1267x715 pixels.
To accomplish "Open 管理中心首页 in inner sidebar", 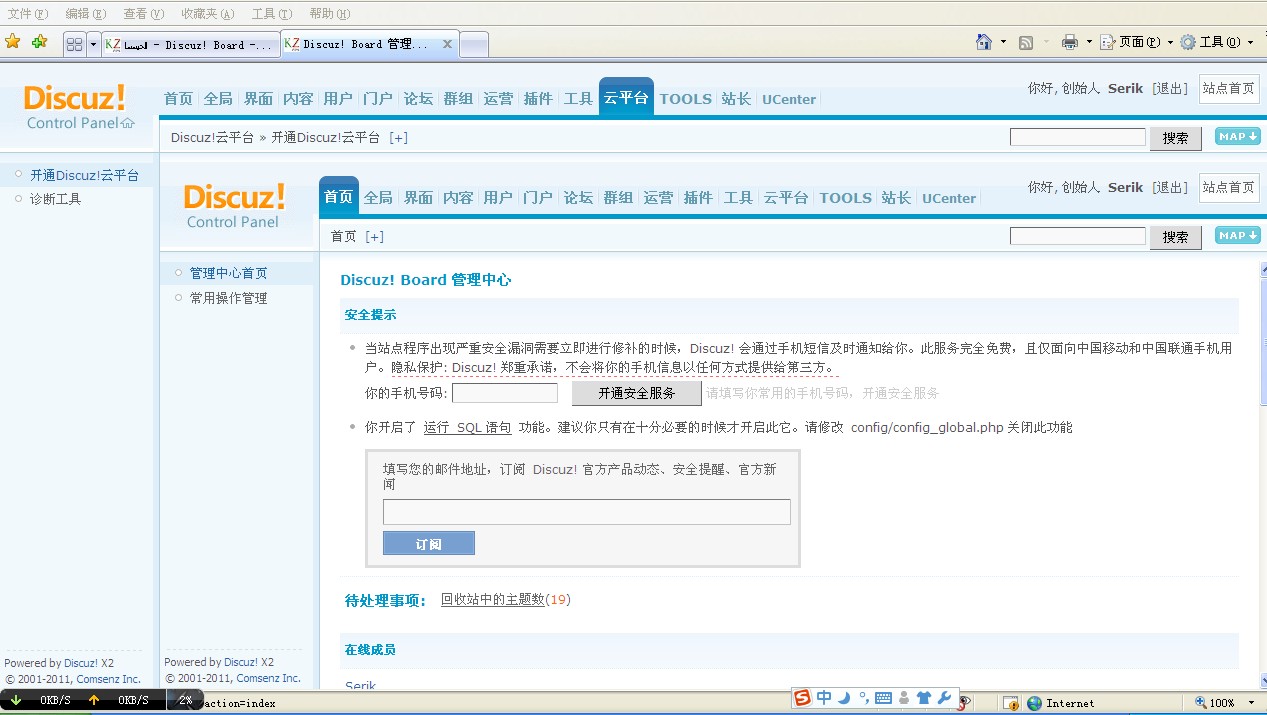I will pos(228,273).
